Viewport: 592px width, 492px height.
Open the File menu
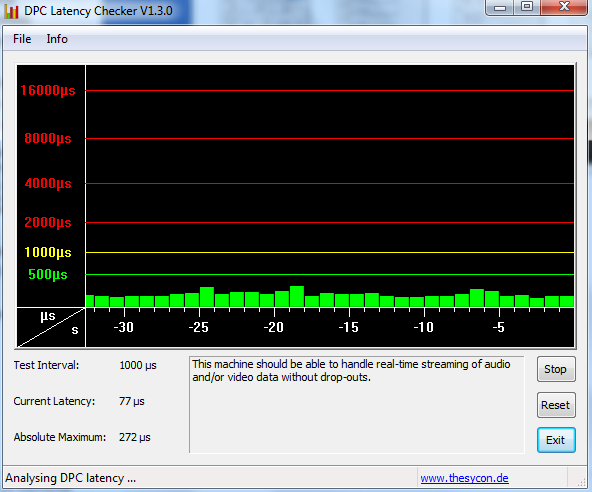[22, 39]
